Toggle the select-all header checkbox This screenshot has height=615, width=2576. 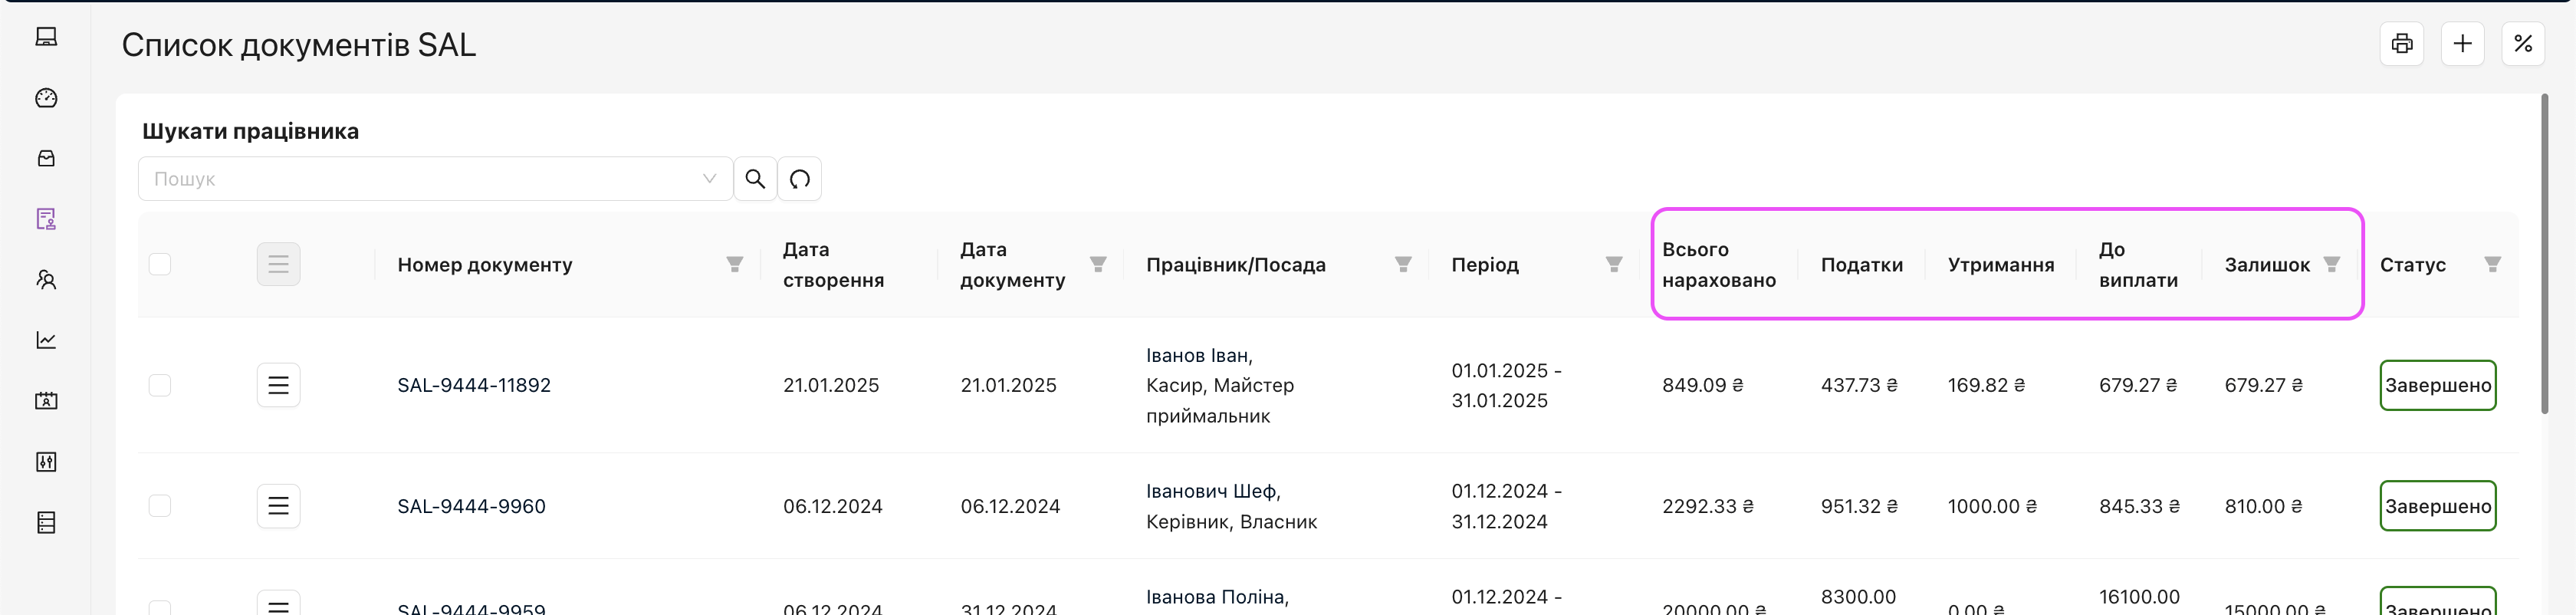160,264
